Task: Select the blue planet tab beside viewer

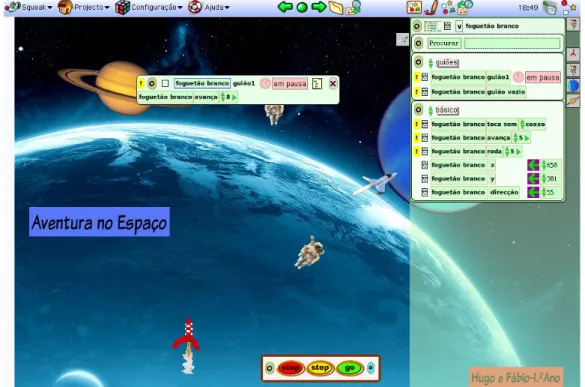Action: 573,85
